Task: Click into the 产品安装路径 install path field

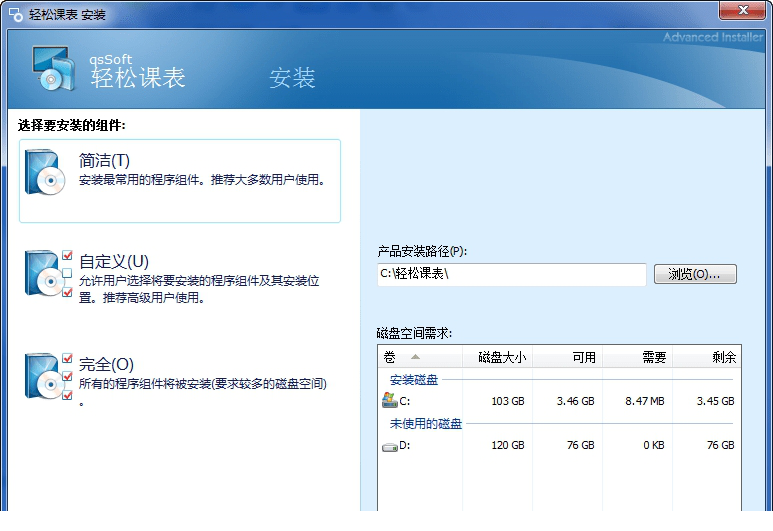Action: tap(511, 274)
